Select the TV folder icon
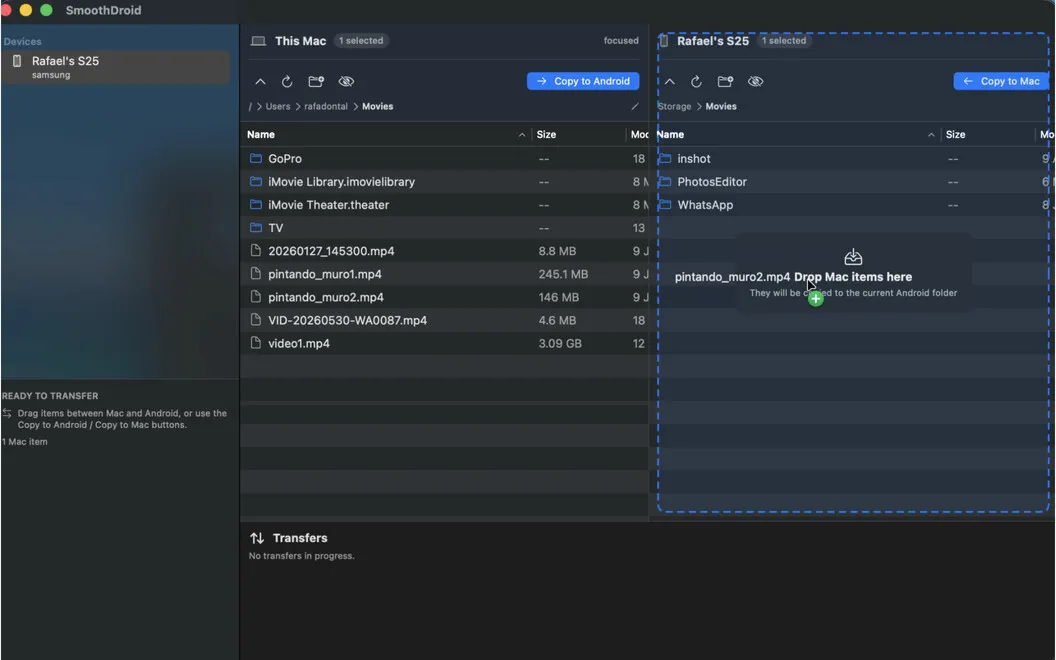1056x660 pixels. (x=256, y=228)
